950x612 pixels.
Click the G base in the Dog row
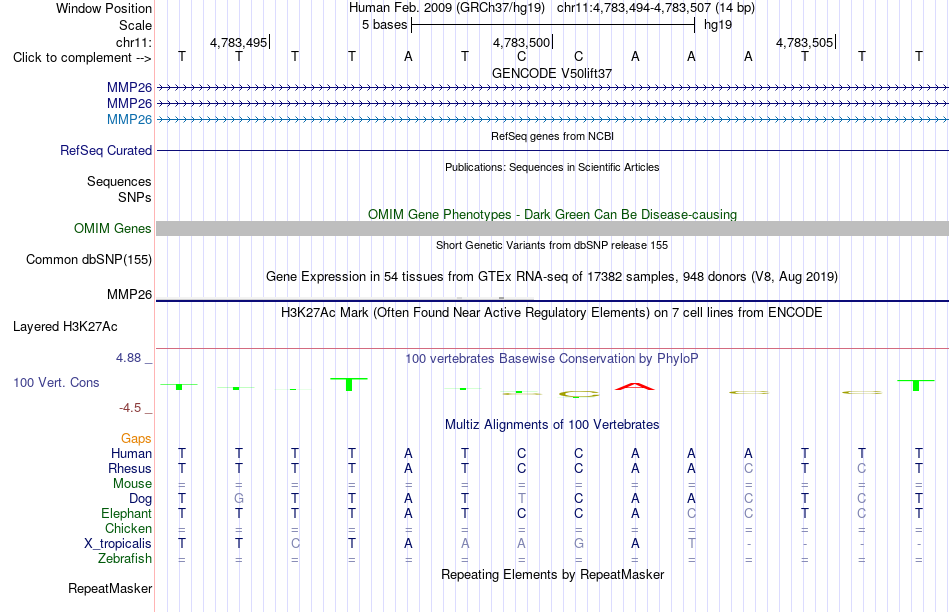[x=239, y=499]
